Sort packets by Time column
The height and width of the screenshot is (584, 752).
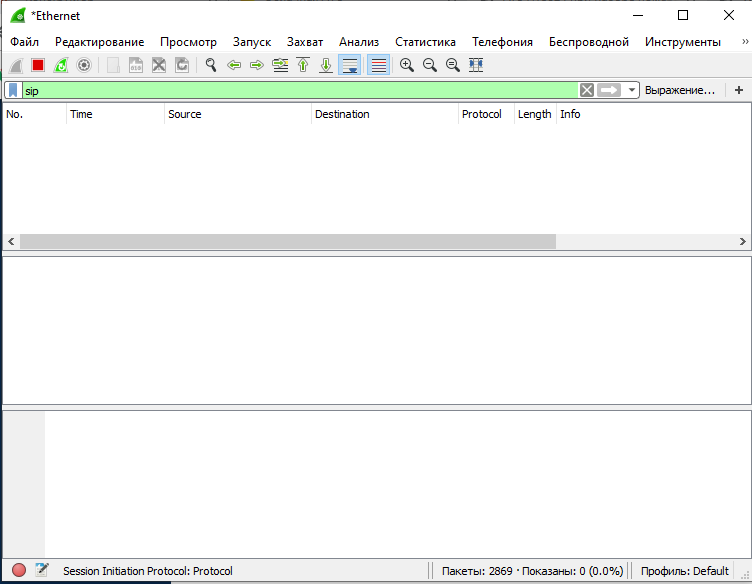(116, 114)
